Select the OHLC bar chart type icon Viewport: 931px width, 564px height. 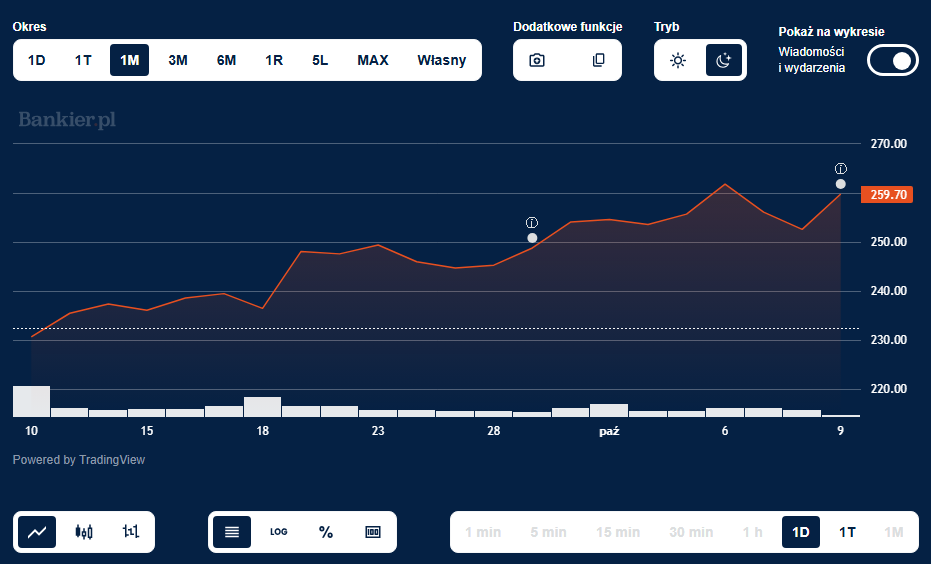(131, 532)
